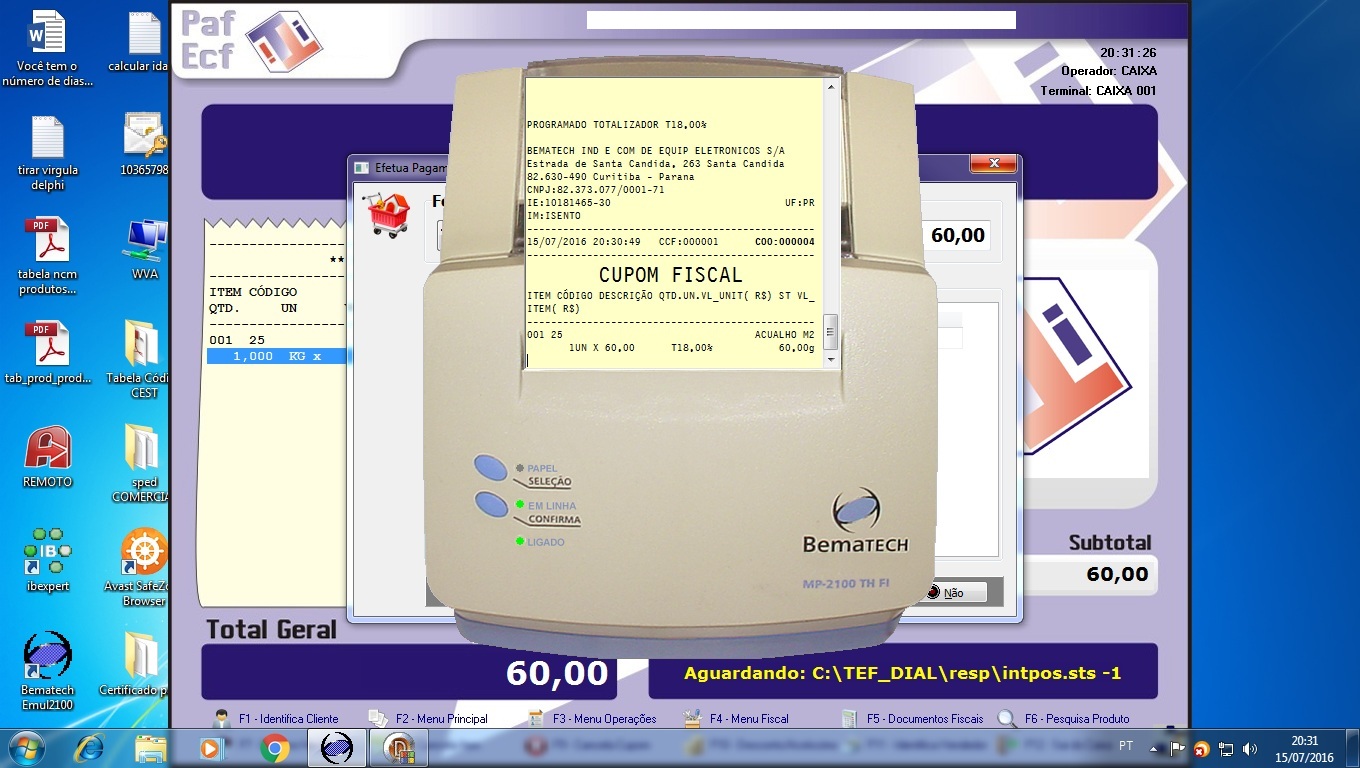This screenshot has height=768, width=1360.
Task: Open F2 - Menu Principal
Action: (x=428, y=718)
